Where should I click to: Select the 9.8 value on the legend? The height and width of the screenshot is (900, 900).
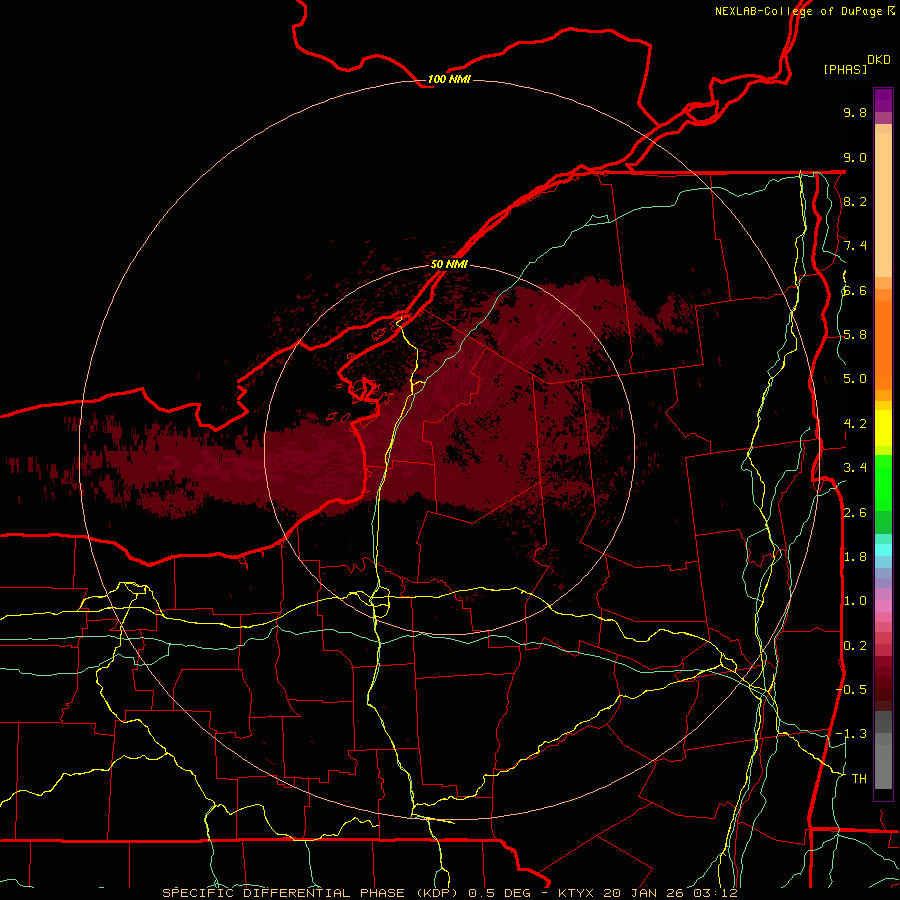[x=855, y=112]
